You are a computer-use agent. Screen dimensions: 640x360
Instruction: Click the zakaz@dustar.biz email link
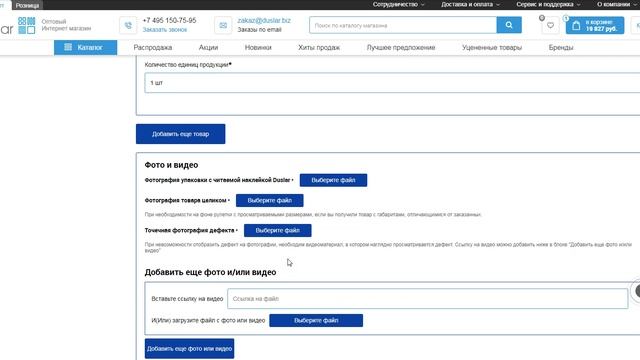264,20
